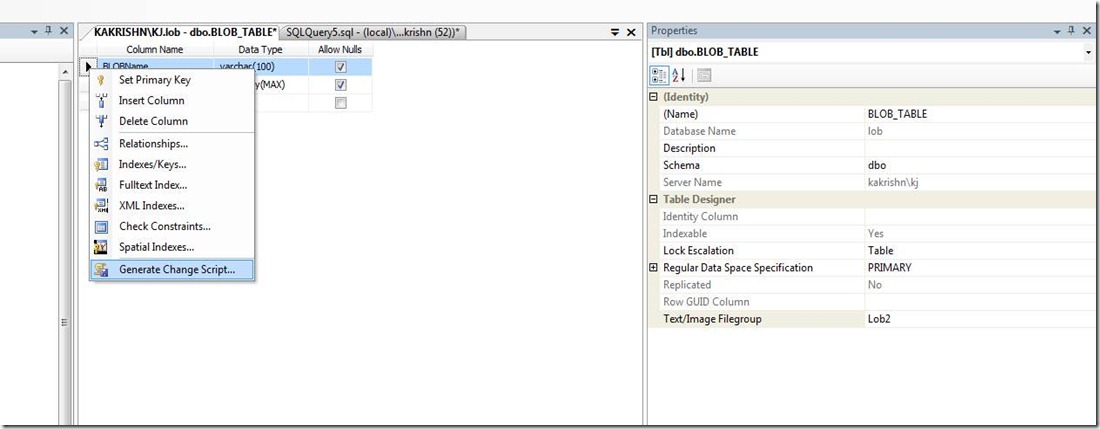This screenshot has height=429, width=1100.
Task: Sort properties with the Alphabetical icon
Action: pos(679,75)
